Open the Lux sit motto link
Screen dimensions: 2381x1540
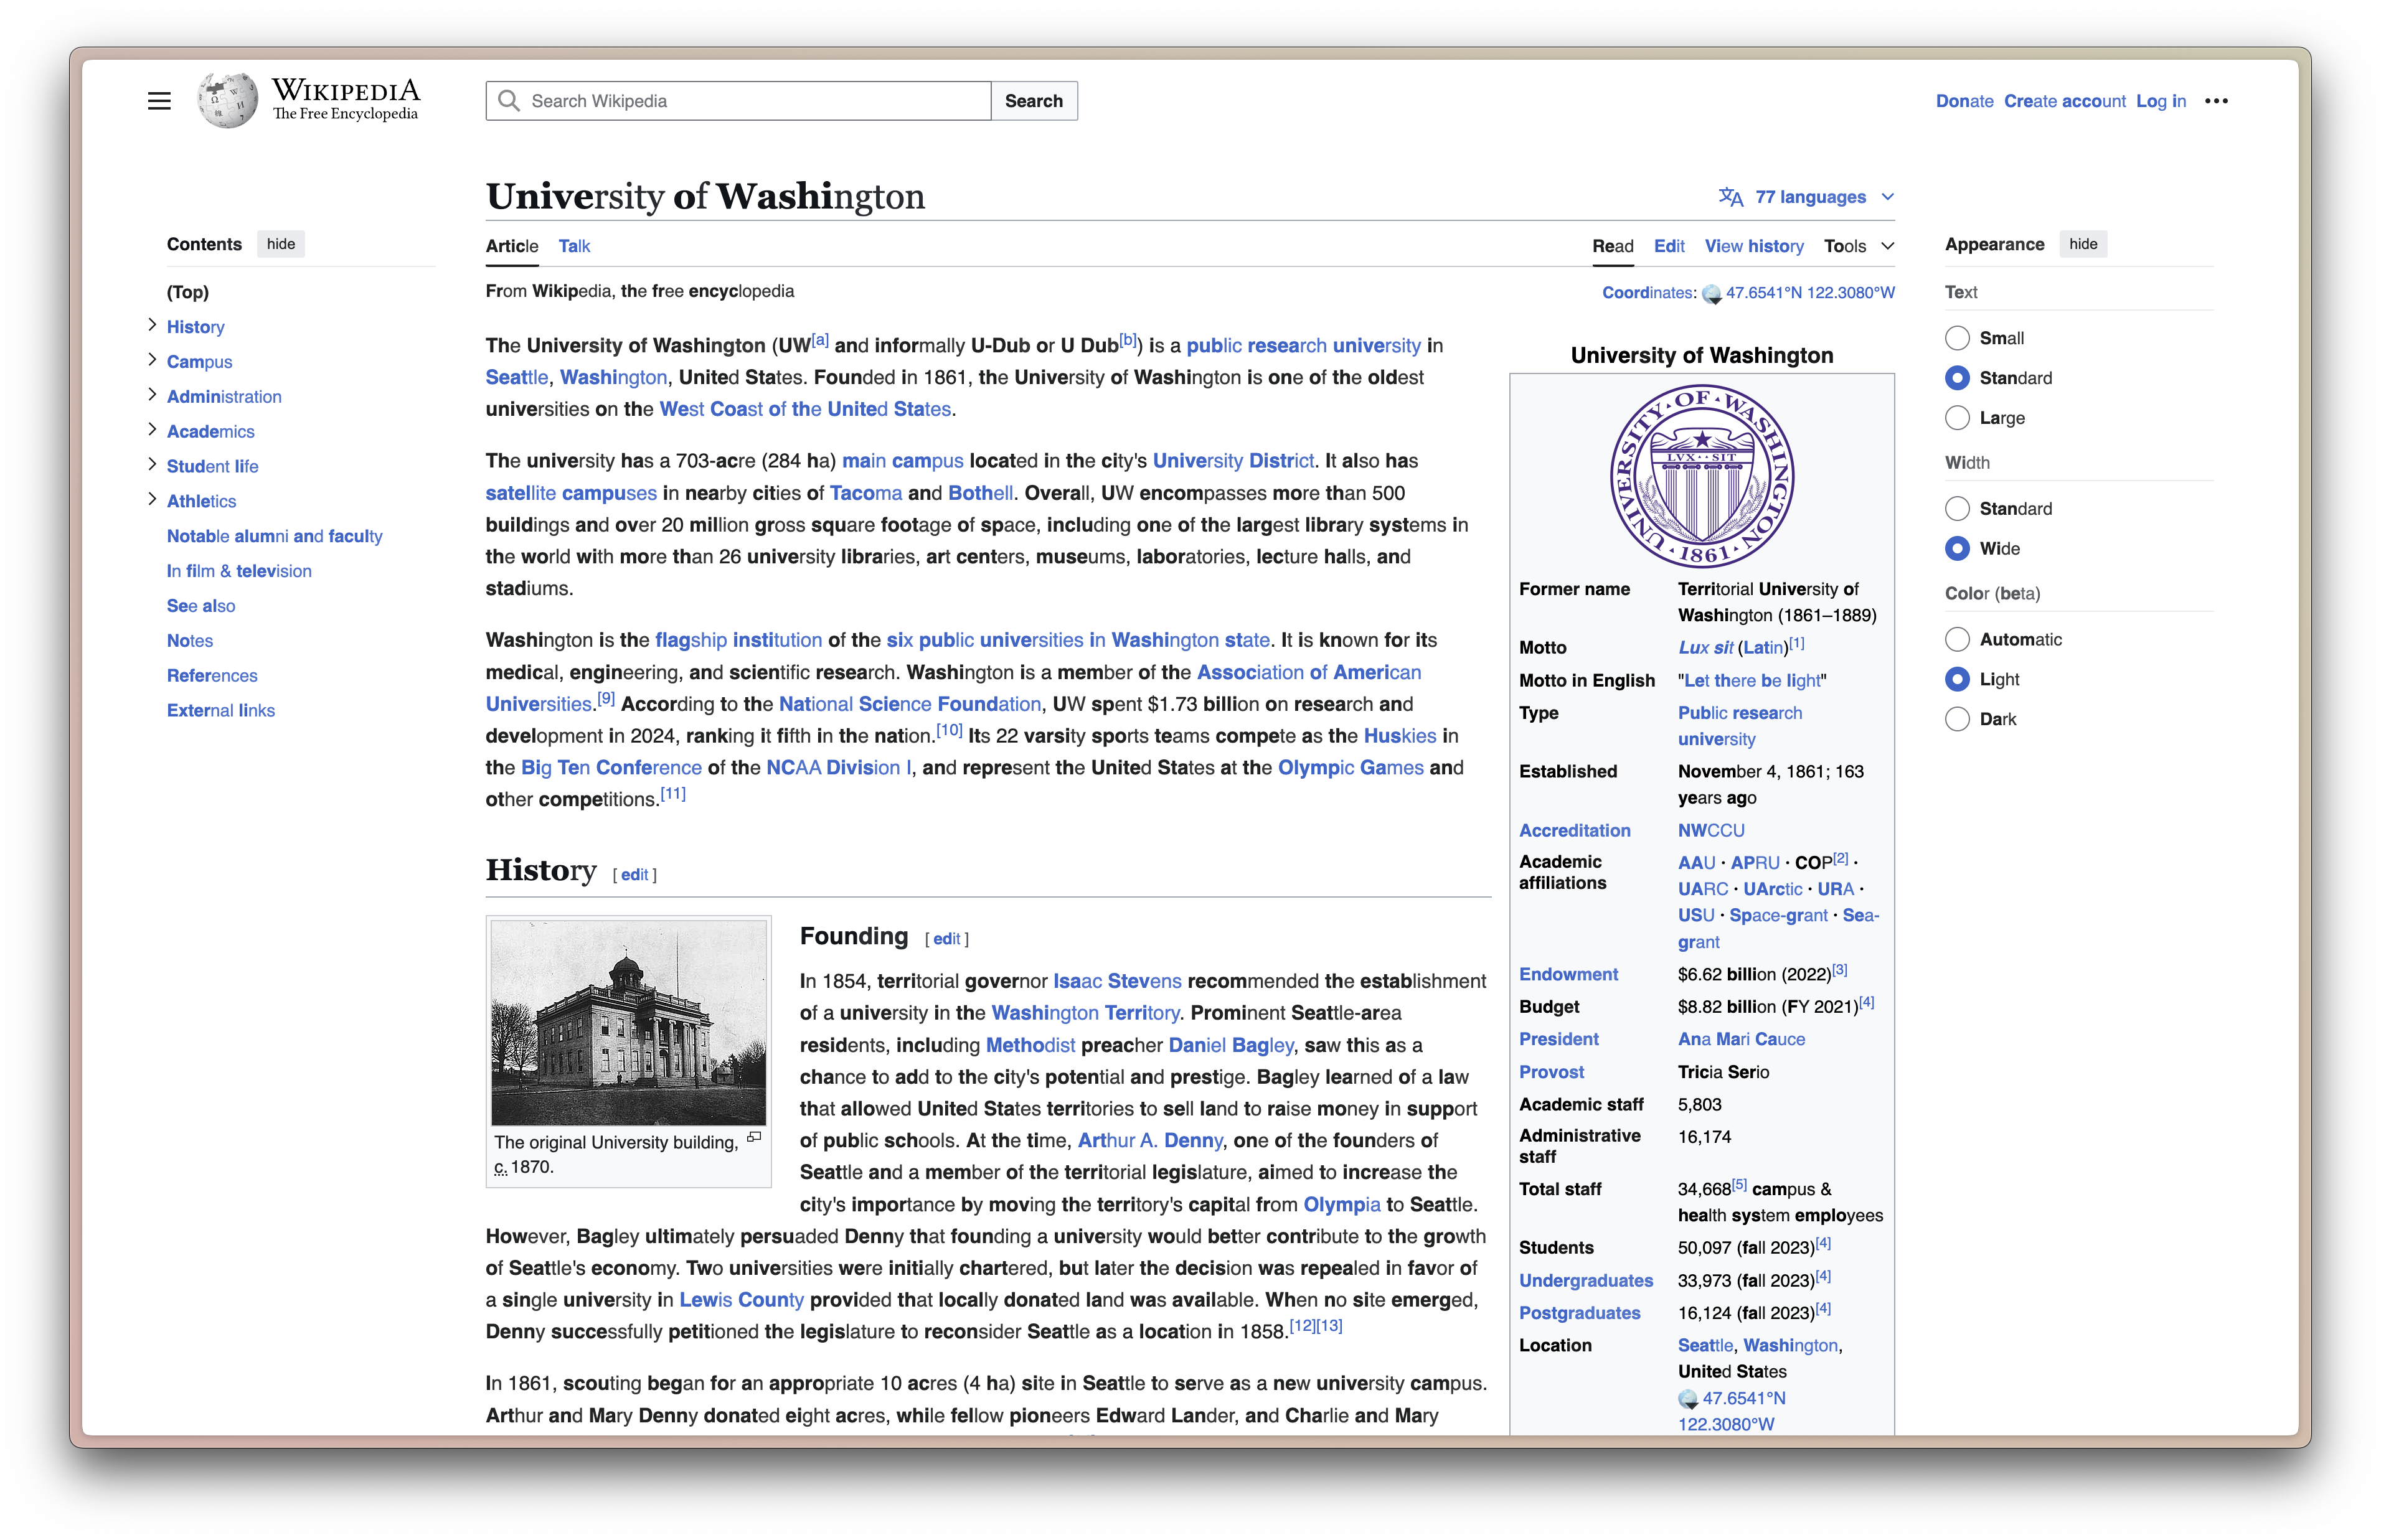(x=1705, y=648)
